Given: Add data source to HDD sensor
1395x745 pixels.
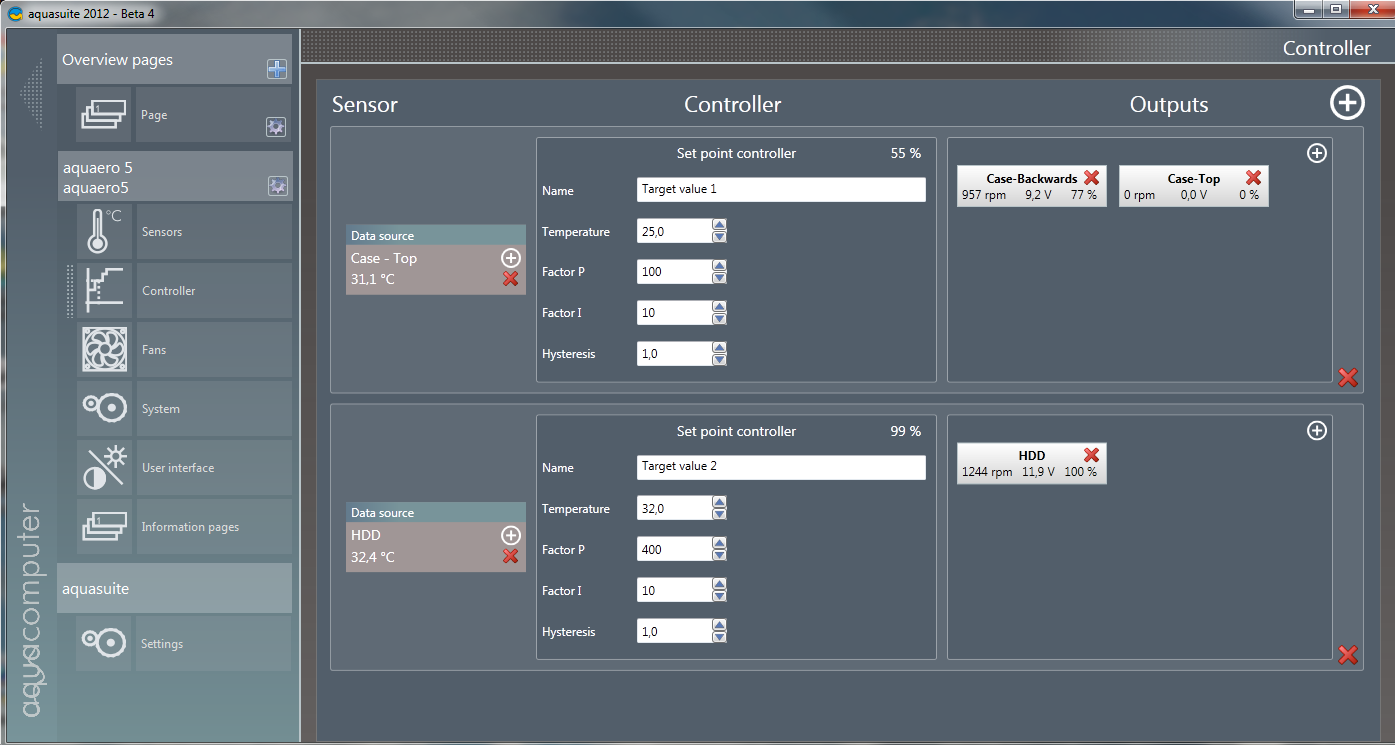Looking at the screenshot, I should point(510,535).
